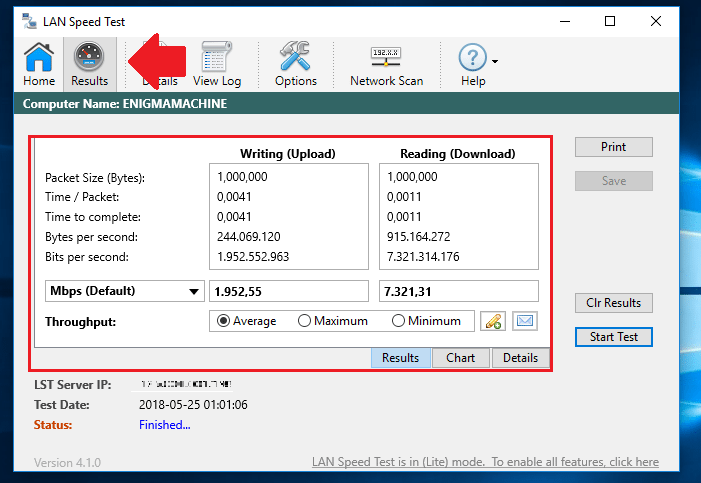Close the LAN Speed Test window

tap(656, 21)
